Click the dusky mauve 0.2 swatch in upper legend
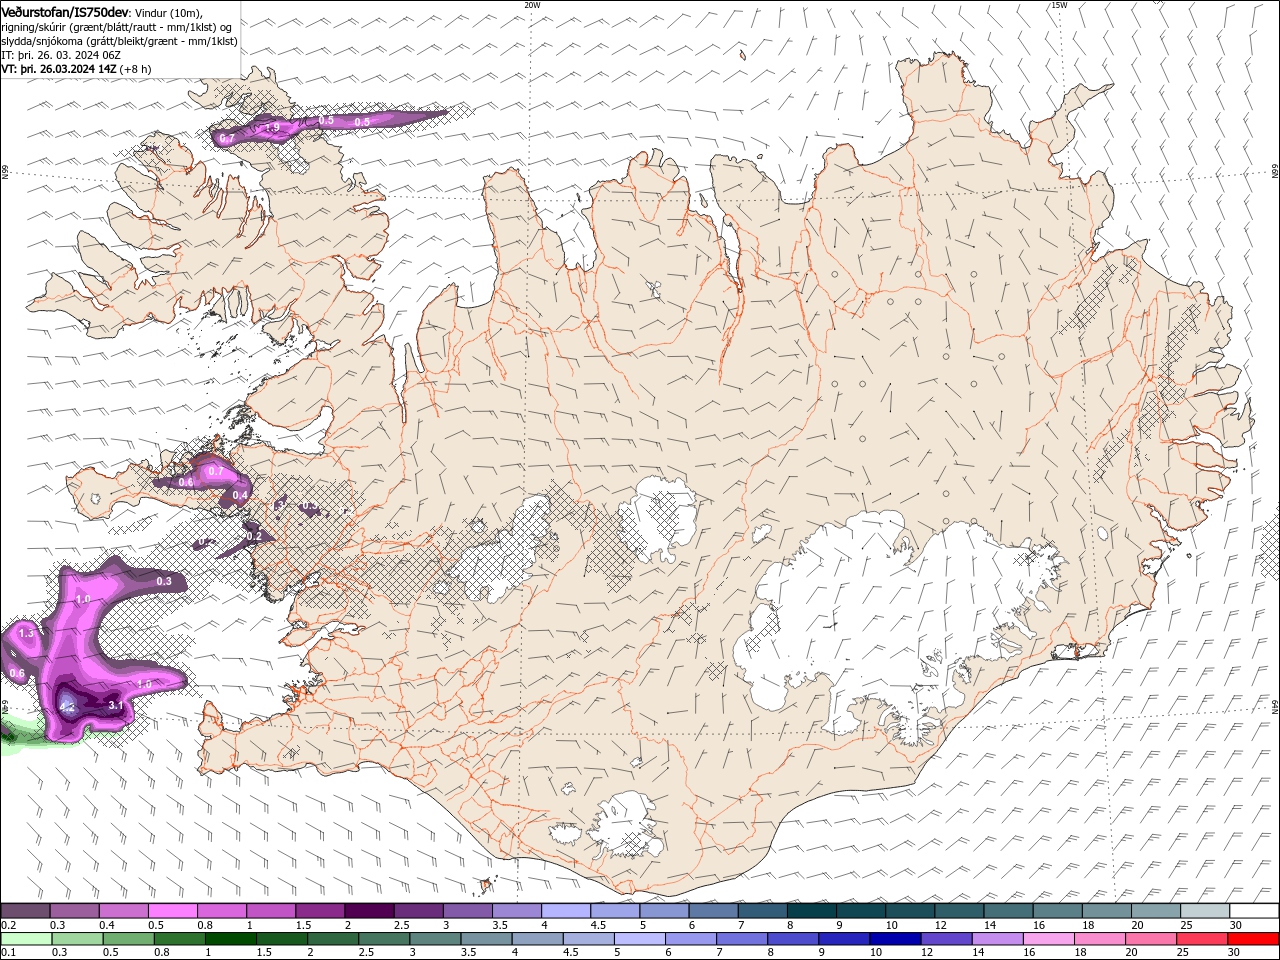Viewport: 1280px width, 960px height. 25,911
